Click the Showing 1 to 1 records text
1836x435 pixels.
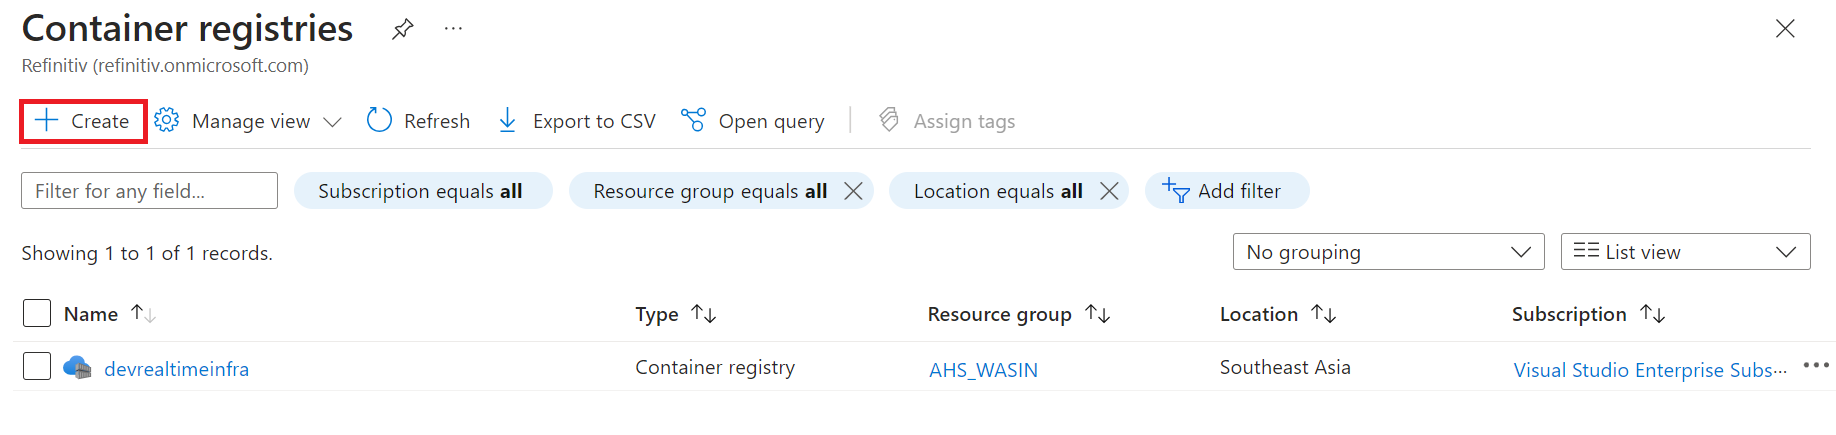(x=147, y=253)
